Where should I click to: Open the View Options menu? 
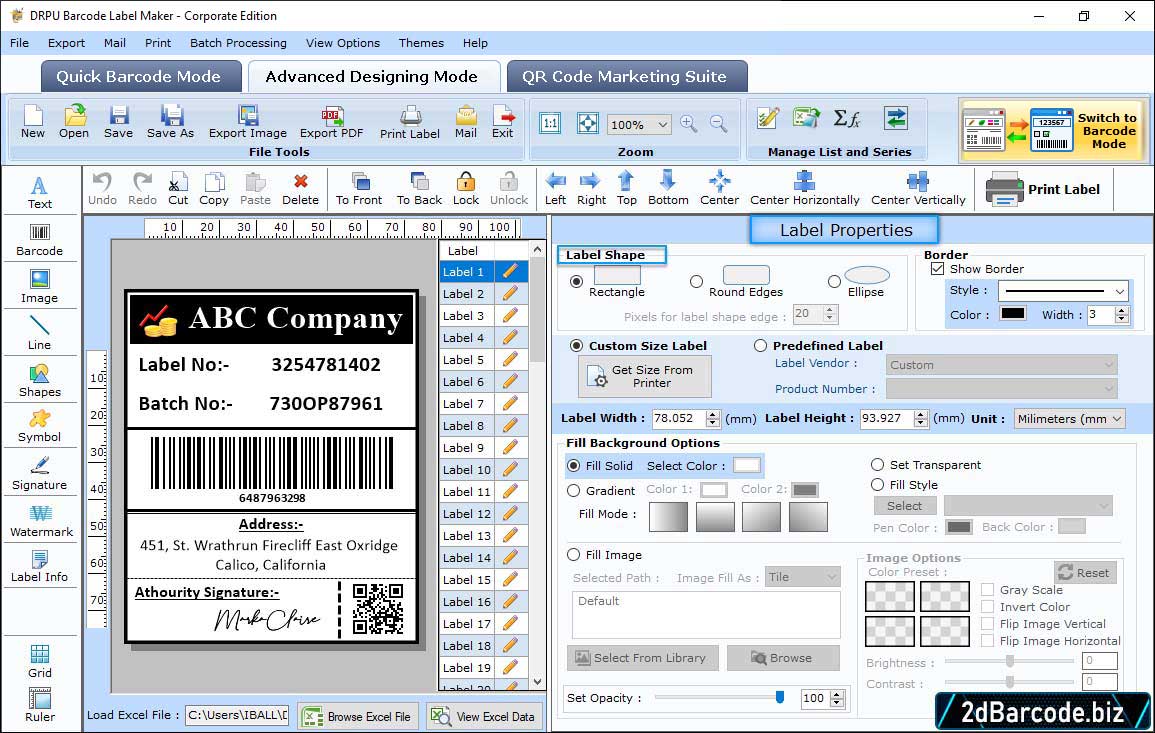coord(343,43)
